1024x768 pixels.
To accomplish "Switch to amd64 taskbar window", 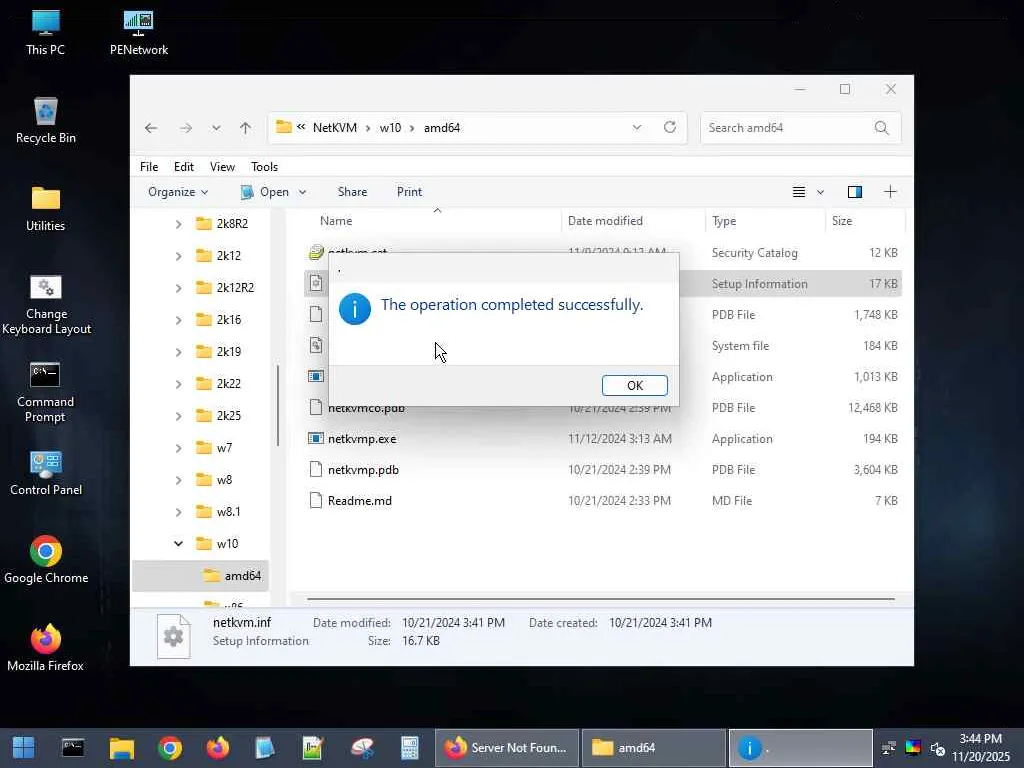I will pos(653,748).
